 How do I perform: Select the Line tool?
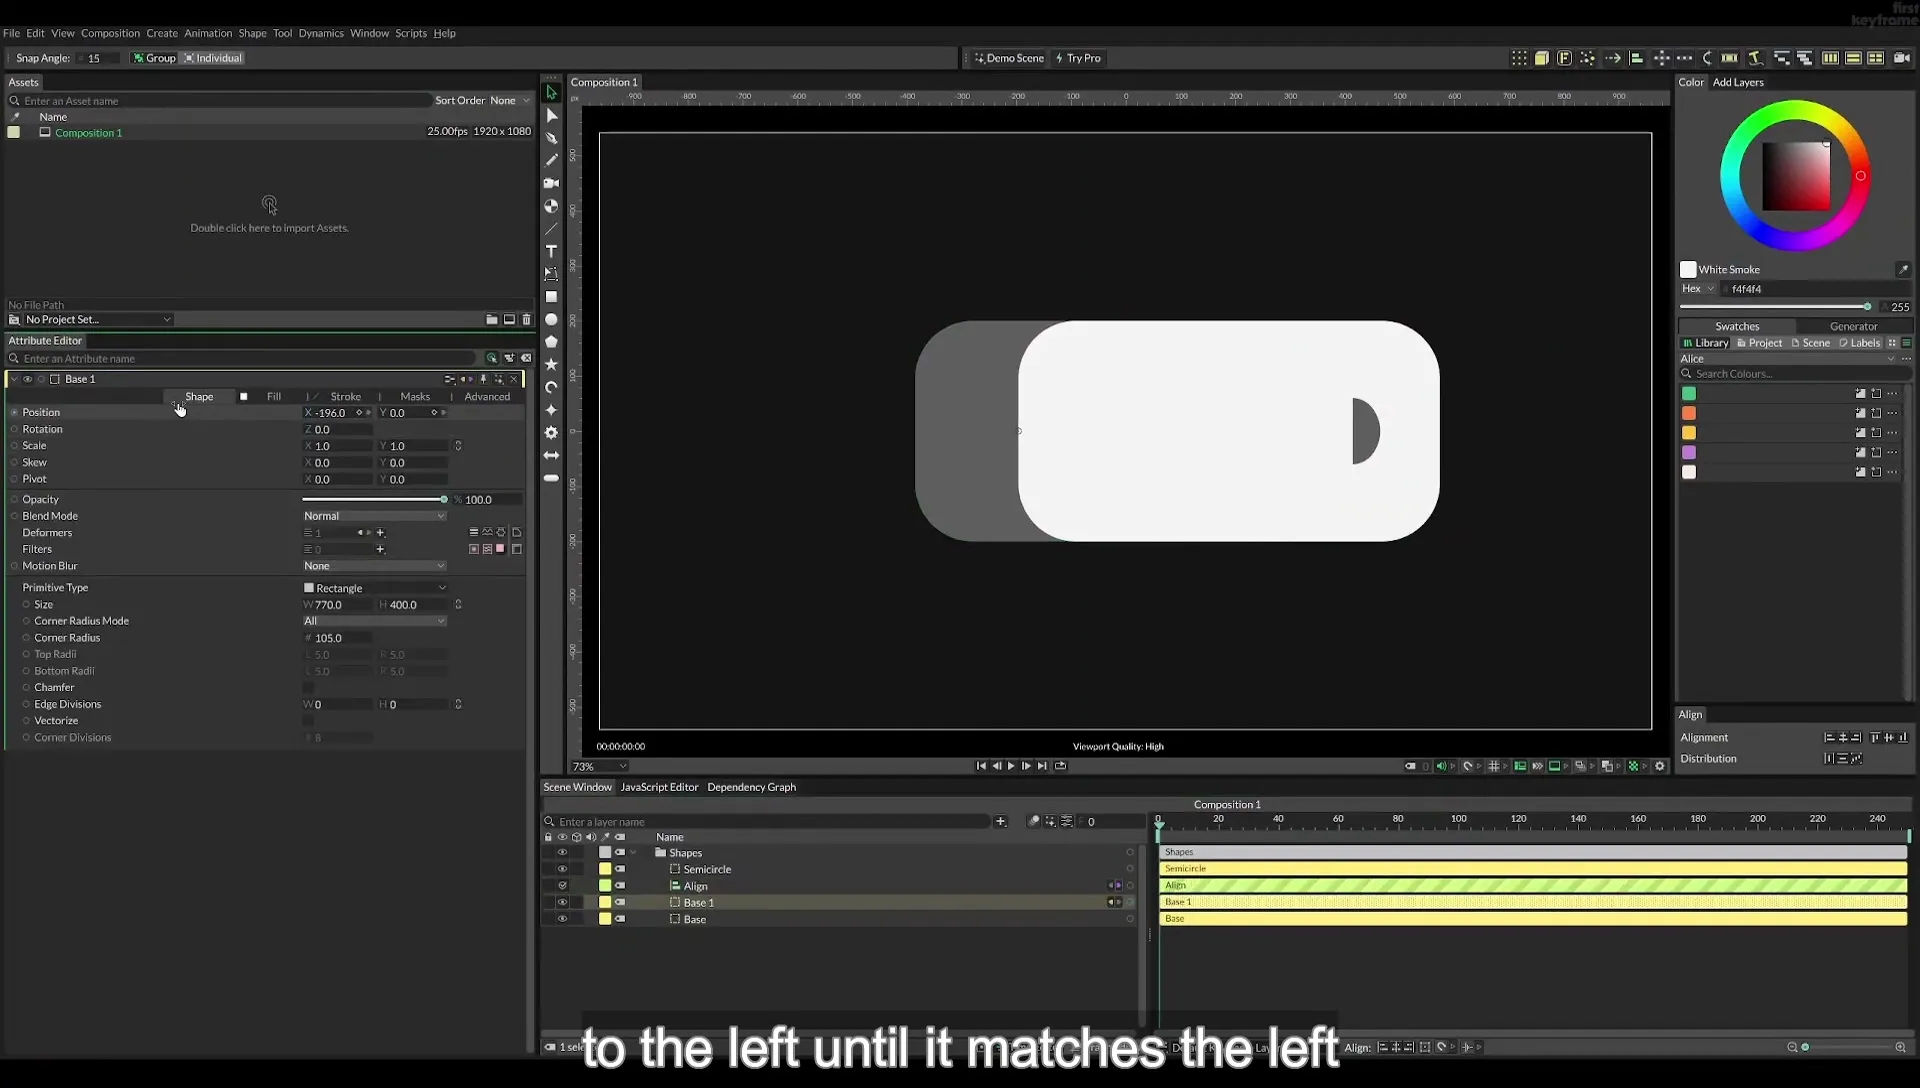pos(551,229)
